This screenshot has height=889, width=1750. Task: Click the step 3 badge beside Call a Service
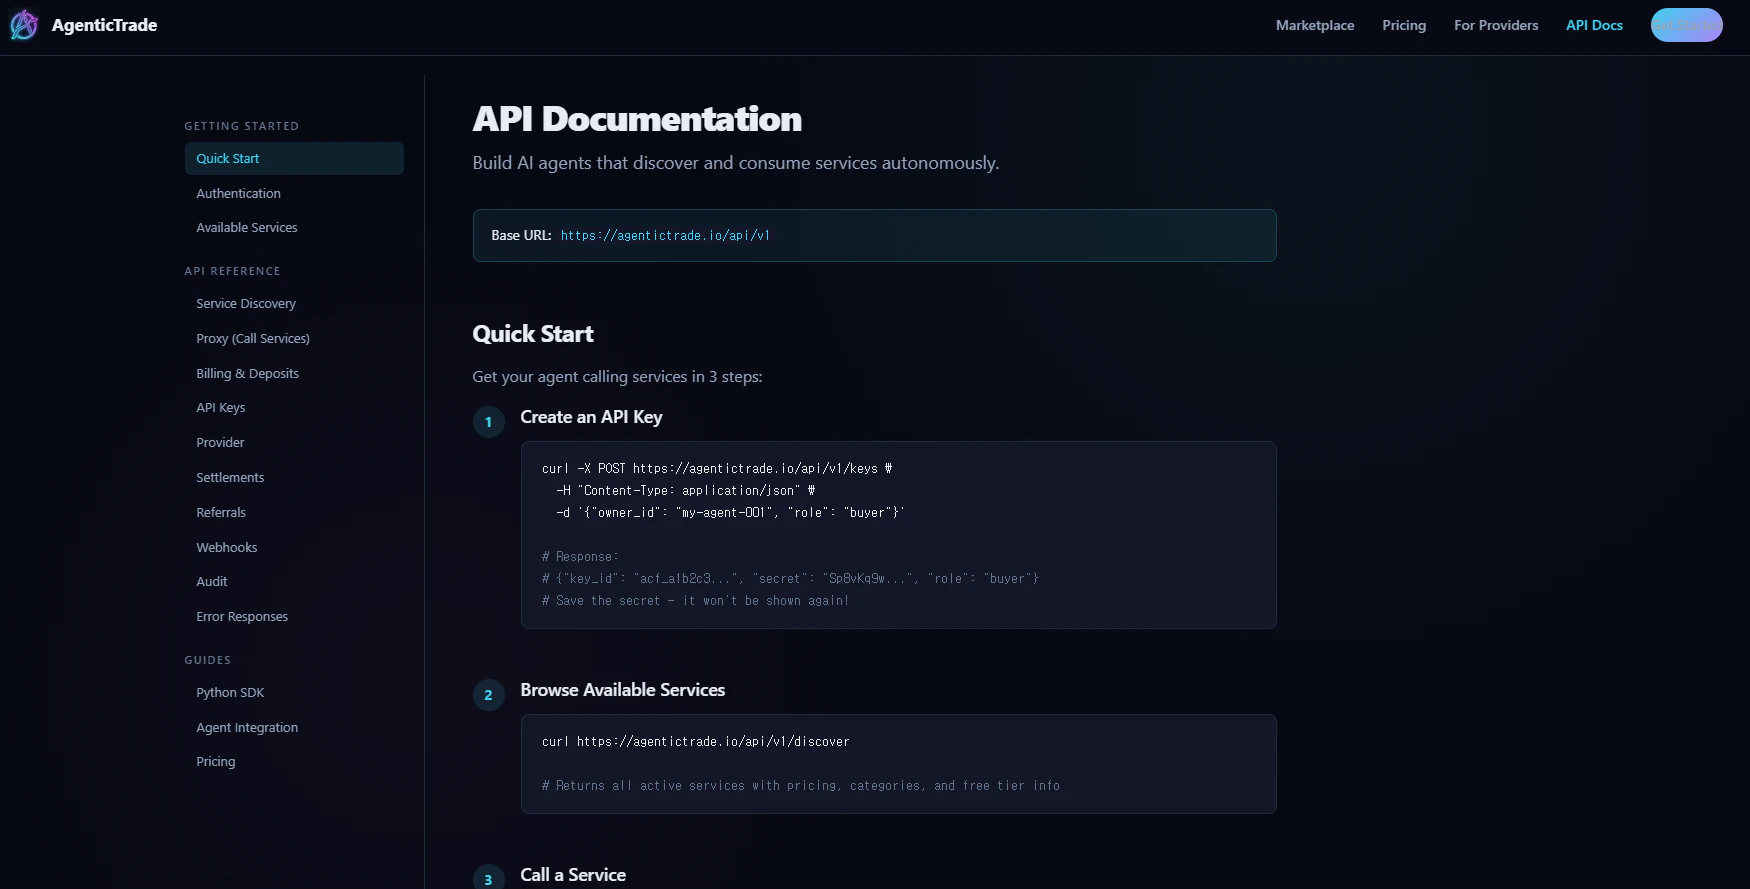[x=488, y=878]
